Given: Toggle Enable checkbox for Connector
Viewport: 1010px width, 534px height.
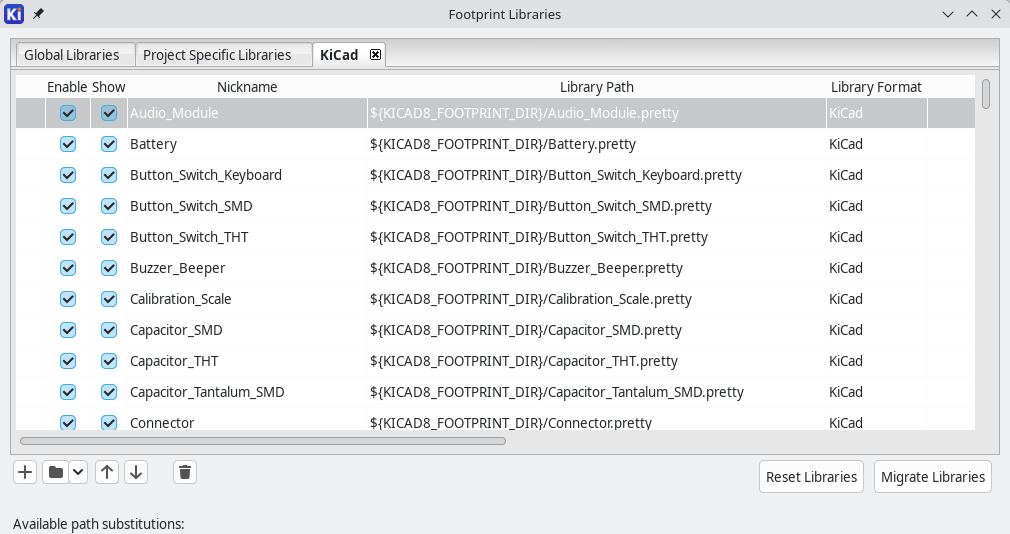Looking at the screenshot, I should pyautogui.click(x=68, y=422).
